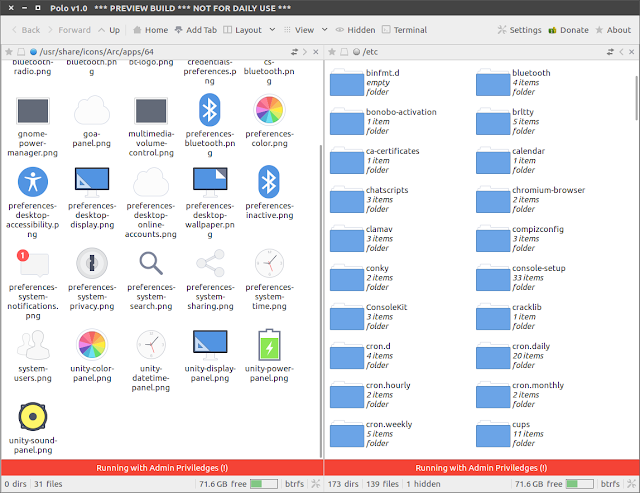Go to the Home folder

coord(150,30)
